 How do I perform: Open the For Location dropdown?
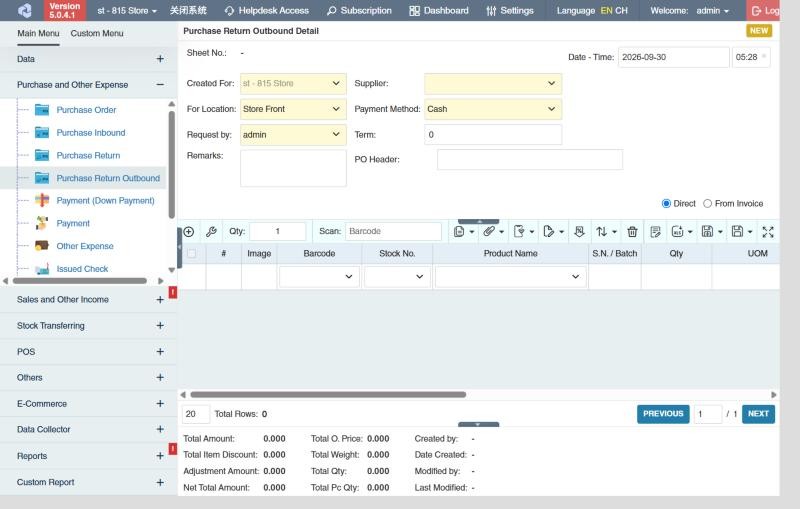pos(293,109)
